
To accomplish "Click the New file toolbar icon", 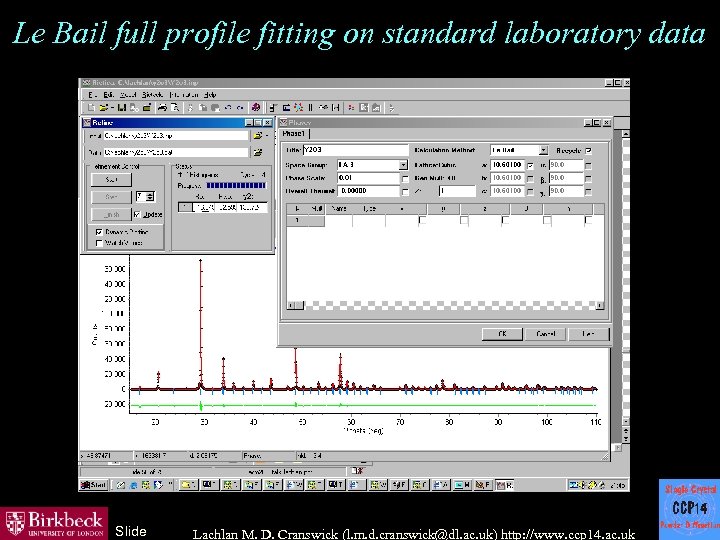I will [x=91, y=107].
